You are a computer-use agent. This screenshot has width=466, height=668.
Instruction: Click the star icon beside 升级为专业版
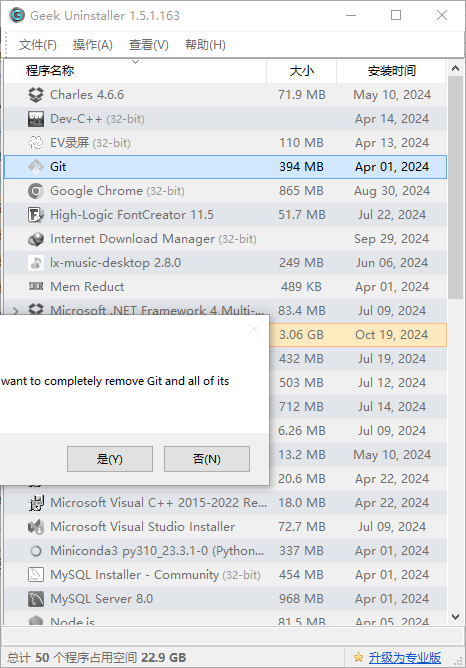pyautogui.click(x=359, y=657)
